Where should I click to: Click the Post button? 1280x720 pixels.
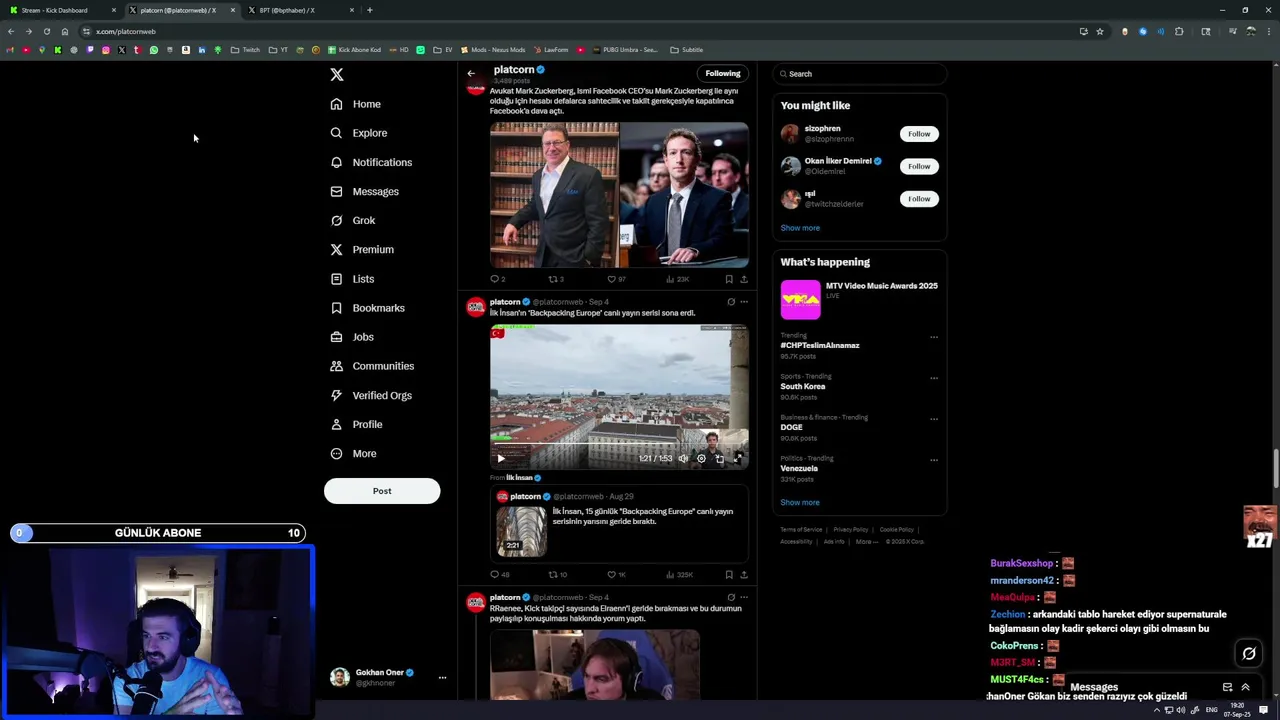tap(382, 491)
